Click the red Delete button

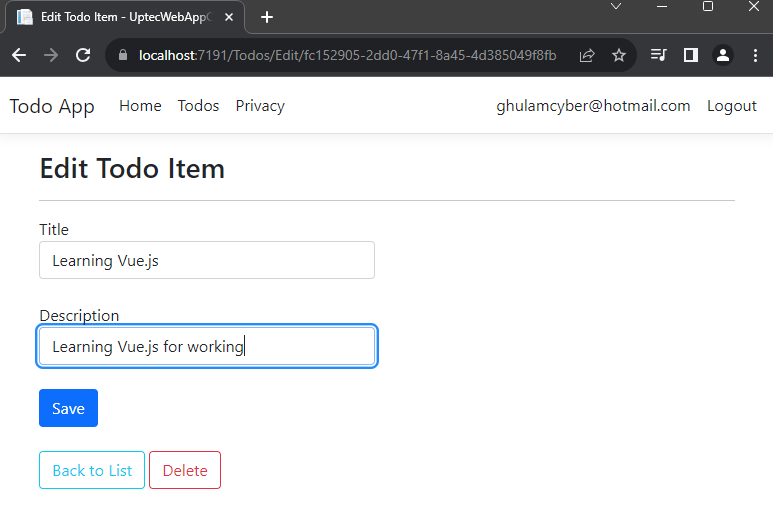pos(185,471)
